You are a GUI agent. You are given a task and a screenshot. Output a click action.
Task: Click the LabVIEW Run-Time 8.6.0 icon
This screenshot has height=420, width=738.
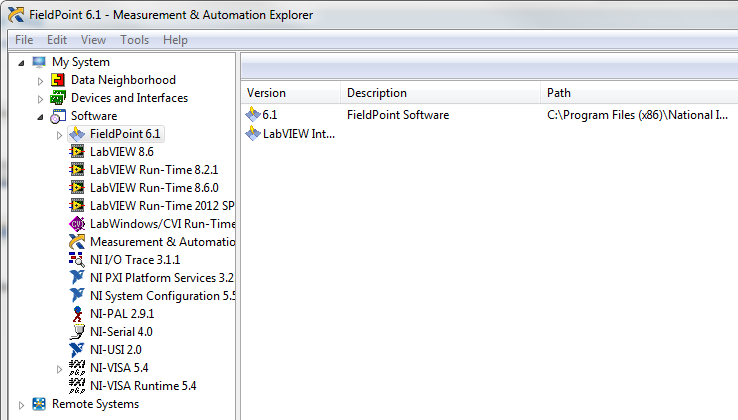click(77, 187)
